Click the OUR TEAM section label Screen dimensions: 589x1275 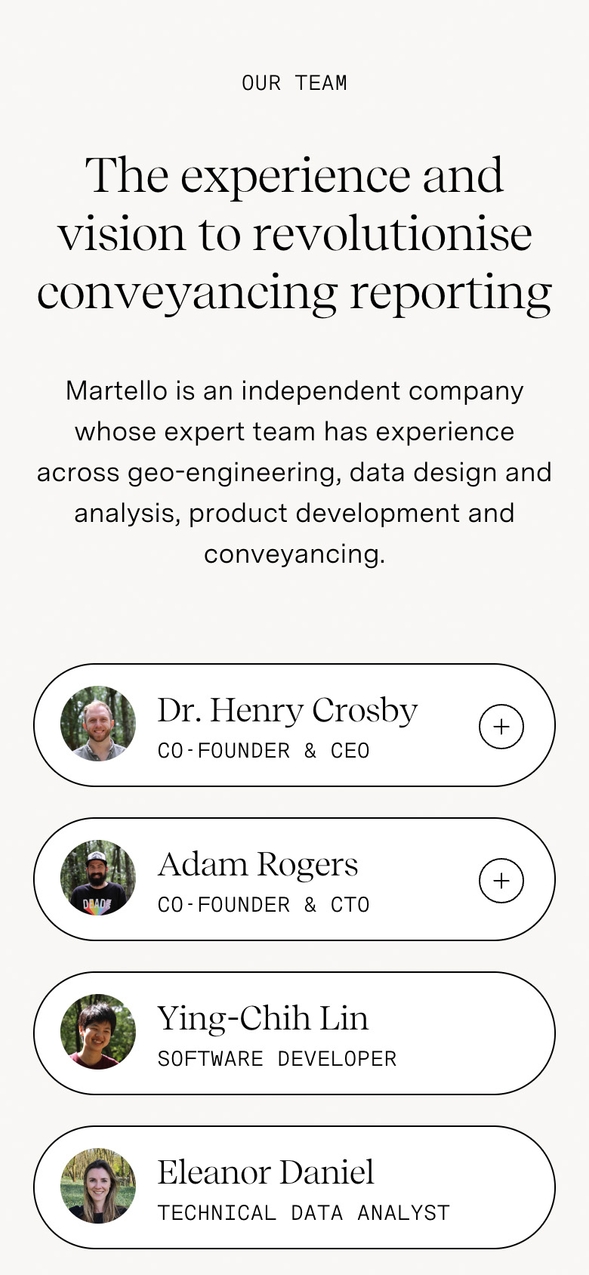[294, 83]
